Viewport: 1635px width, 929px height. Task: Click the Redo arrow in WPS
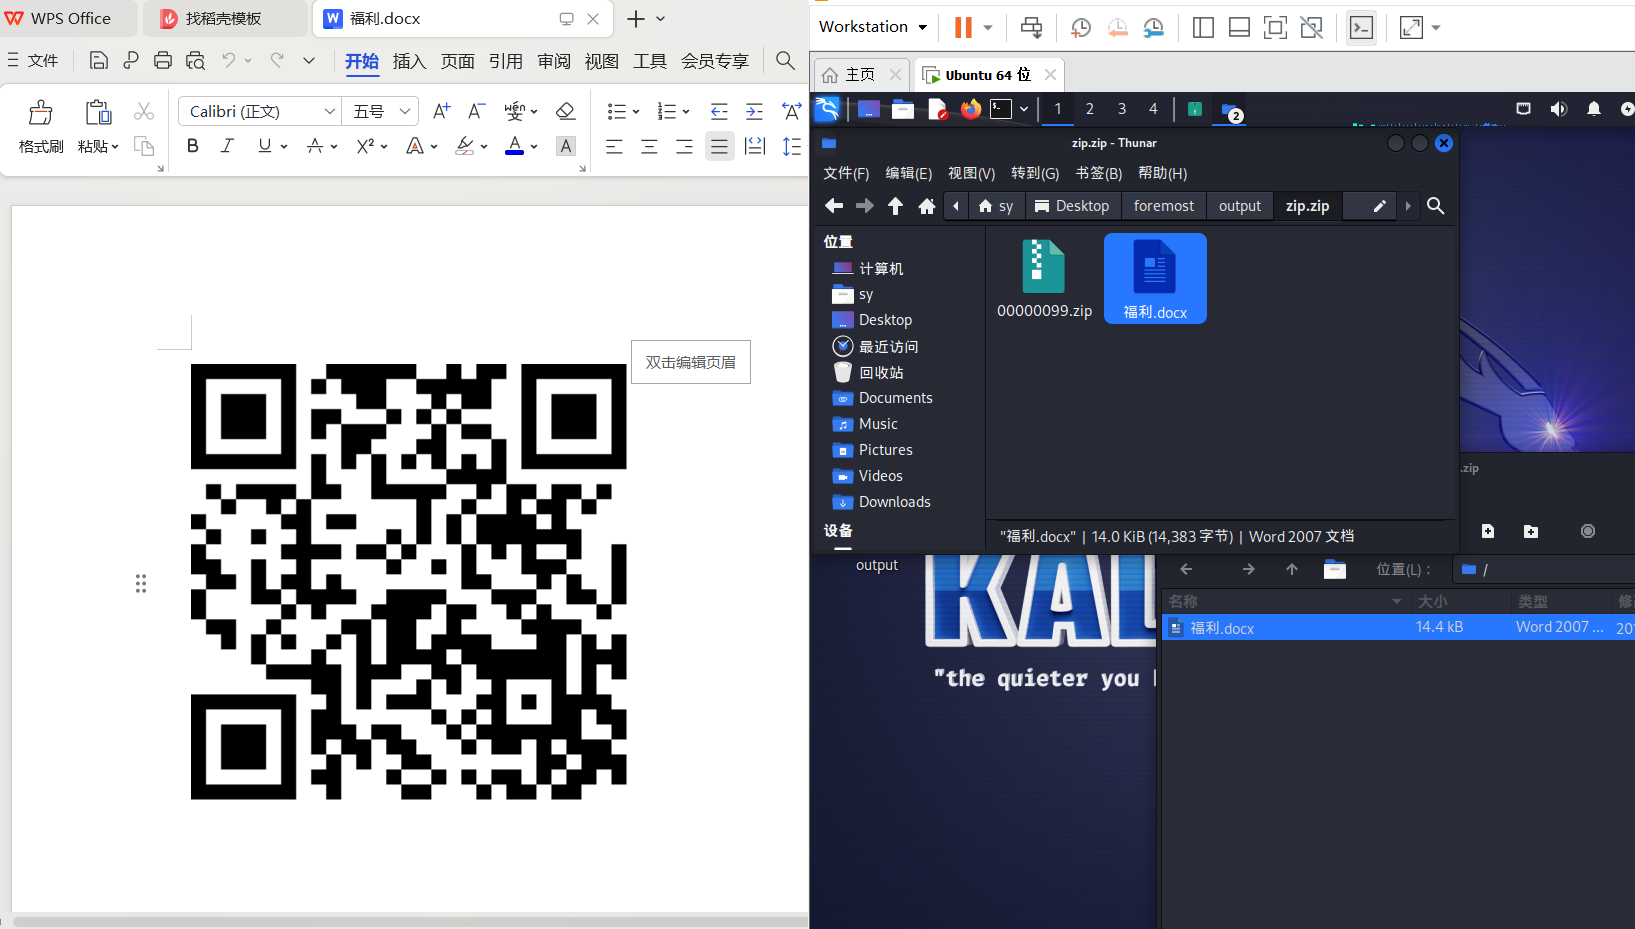coord(277,60)
